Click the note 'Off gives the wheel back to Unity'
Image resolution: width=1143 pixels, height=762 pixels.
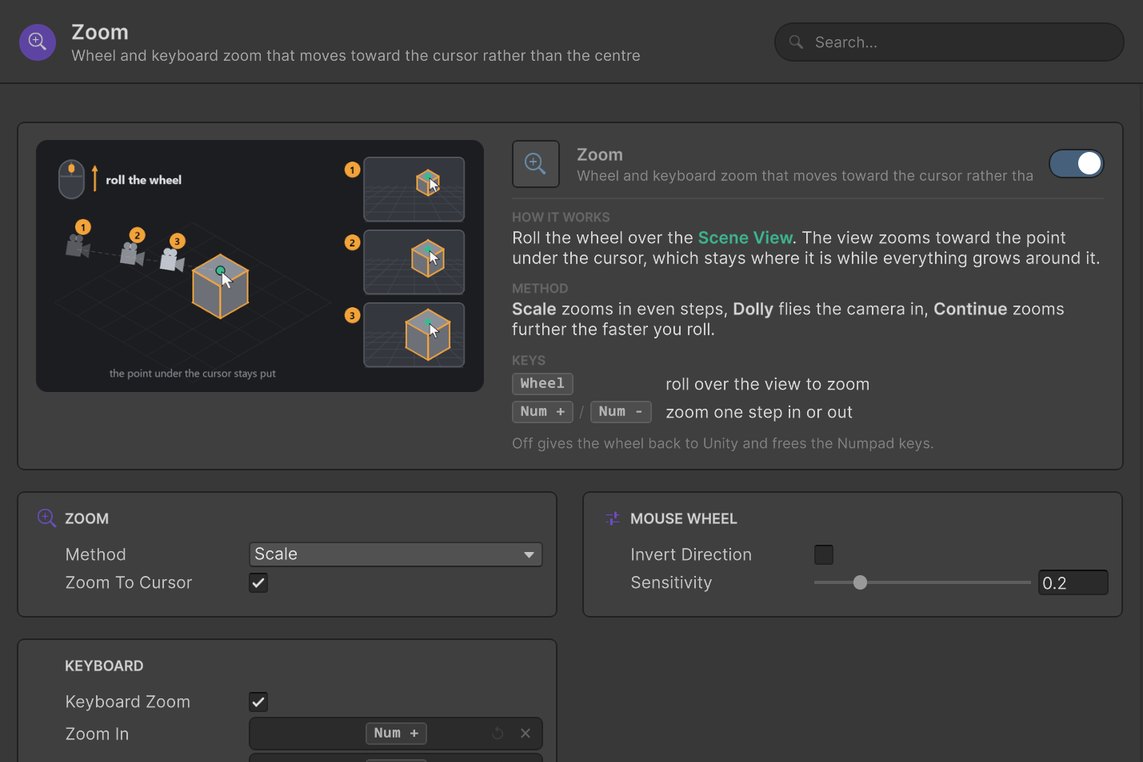click(722, 443)
